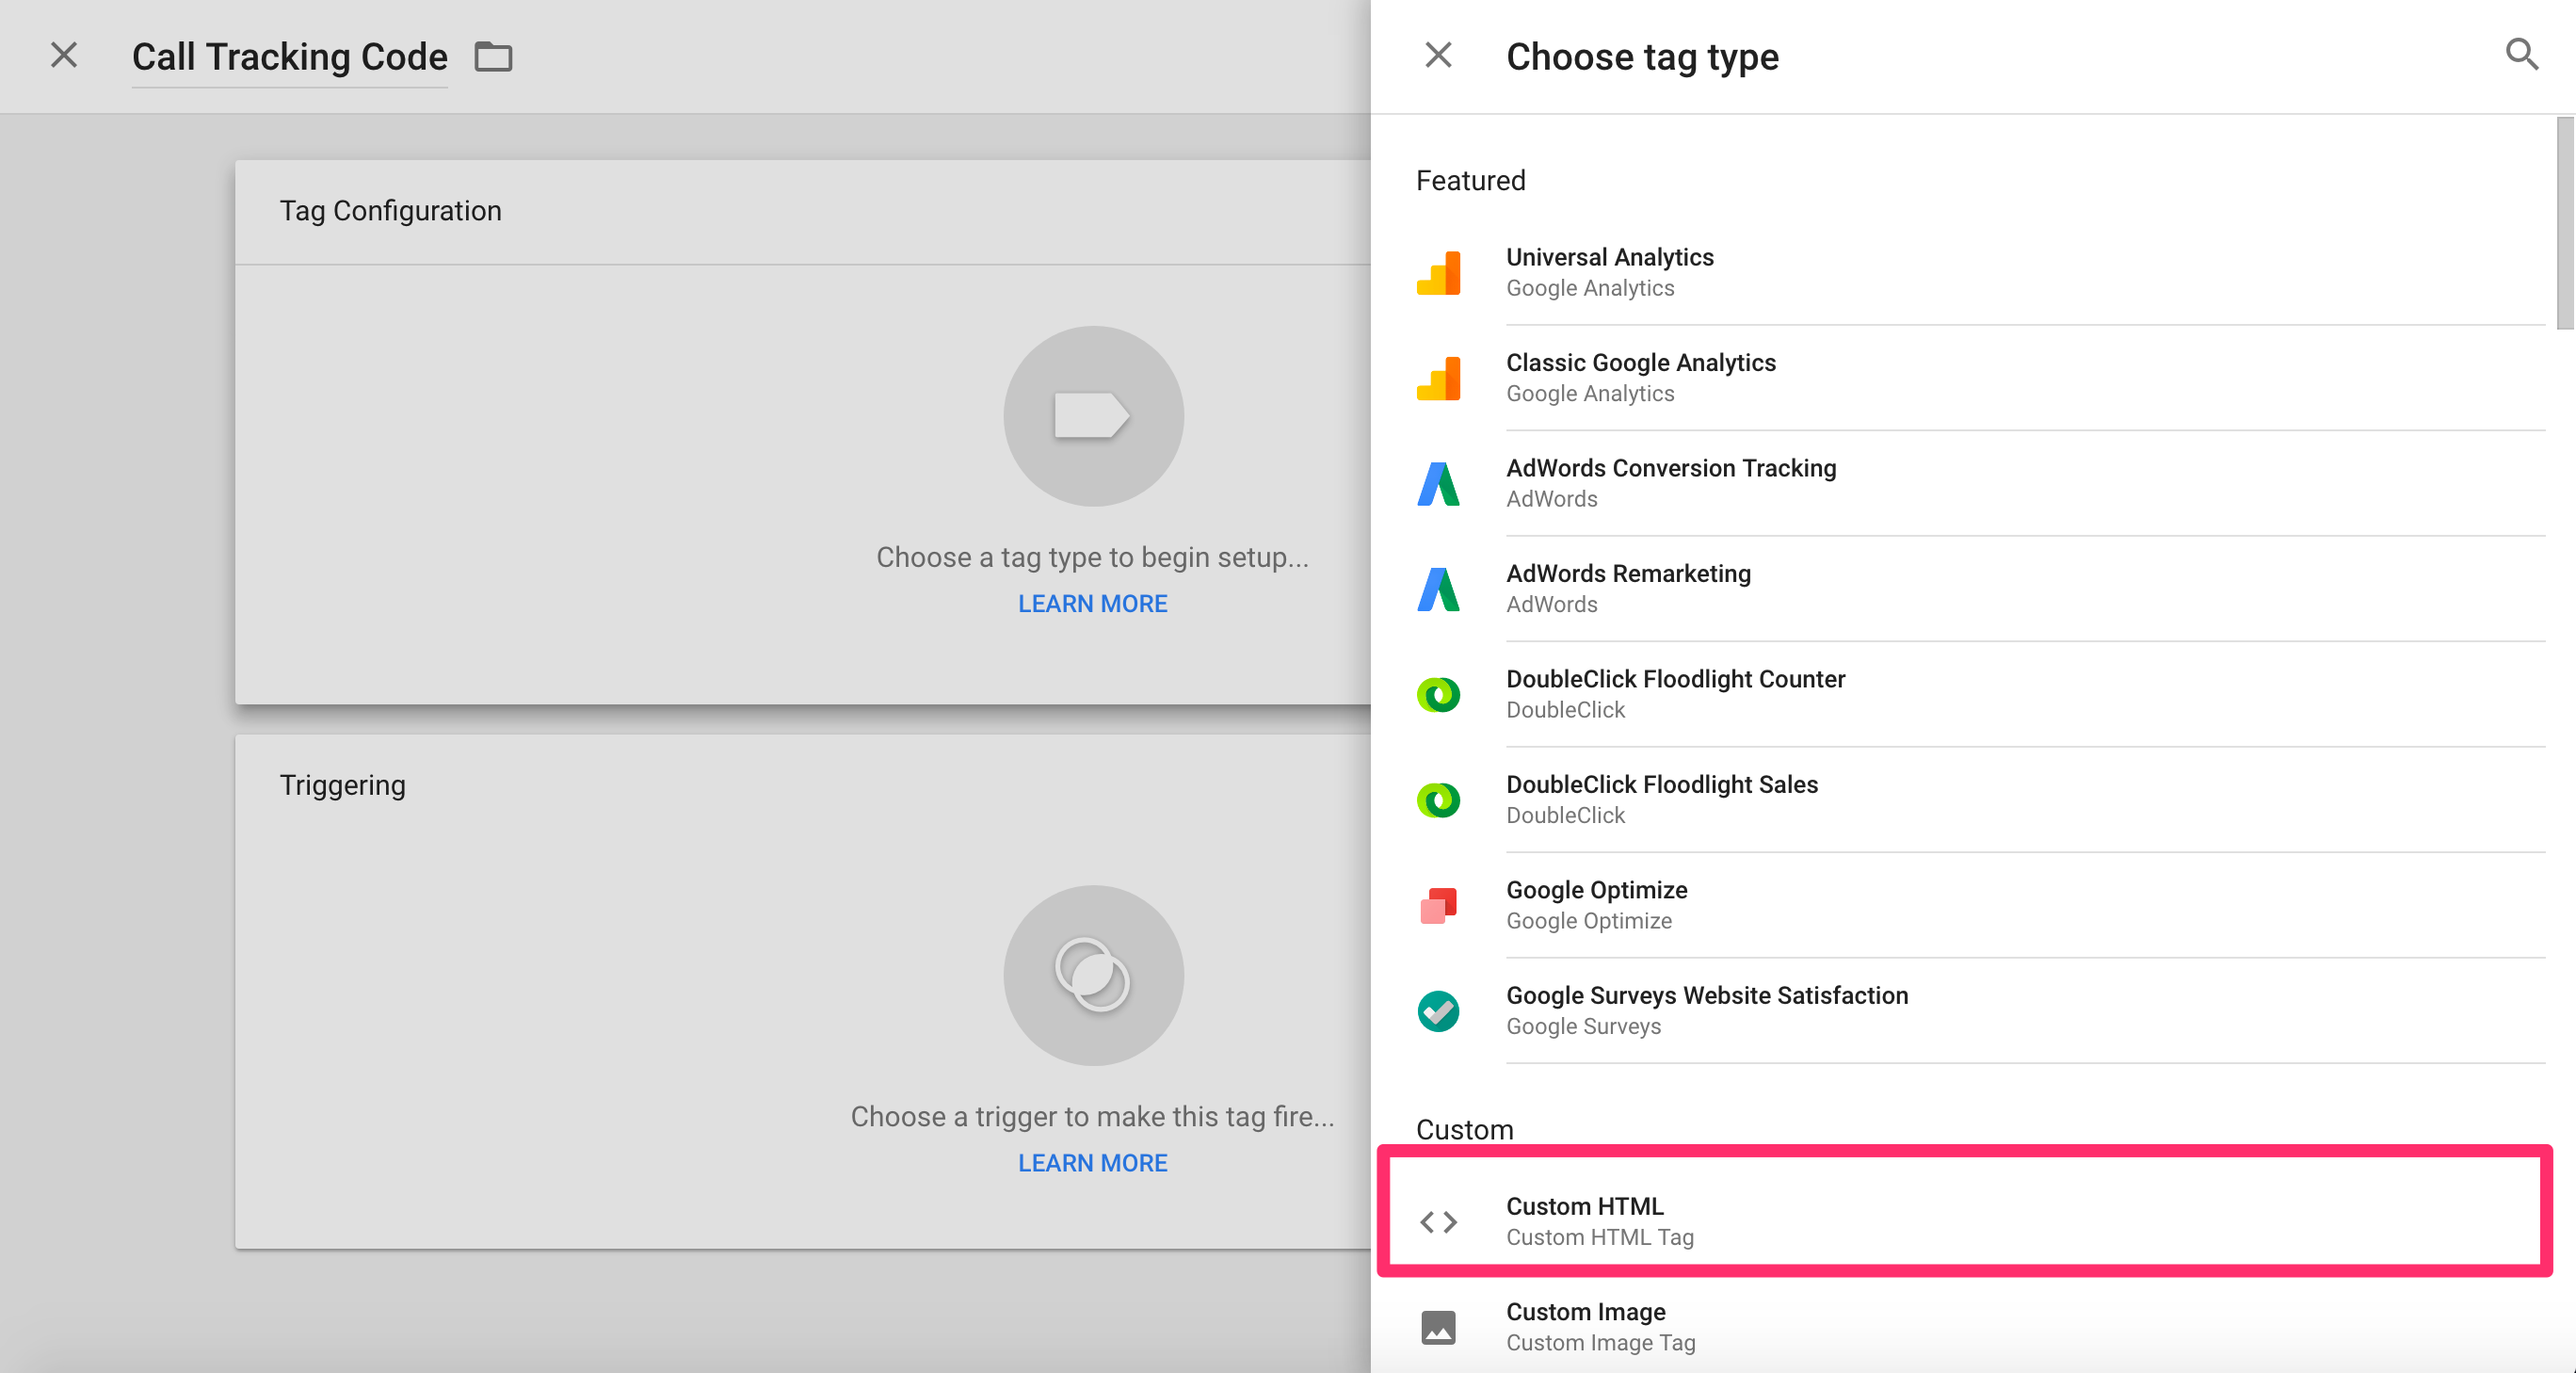Select the Google Surveys checkmark icon
Image resolution: width=2576 pixels, height=1373 pixels.
tap(1438, 1010)
